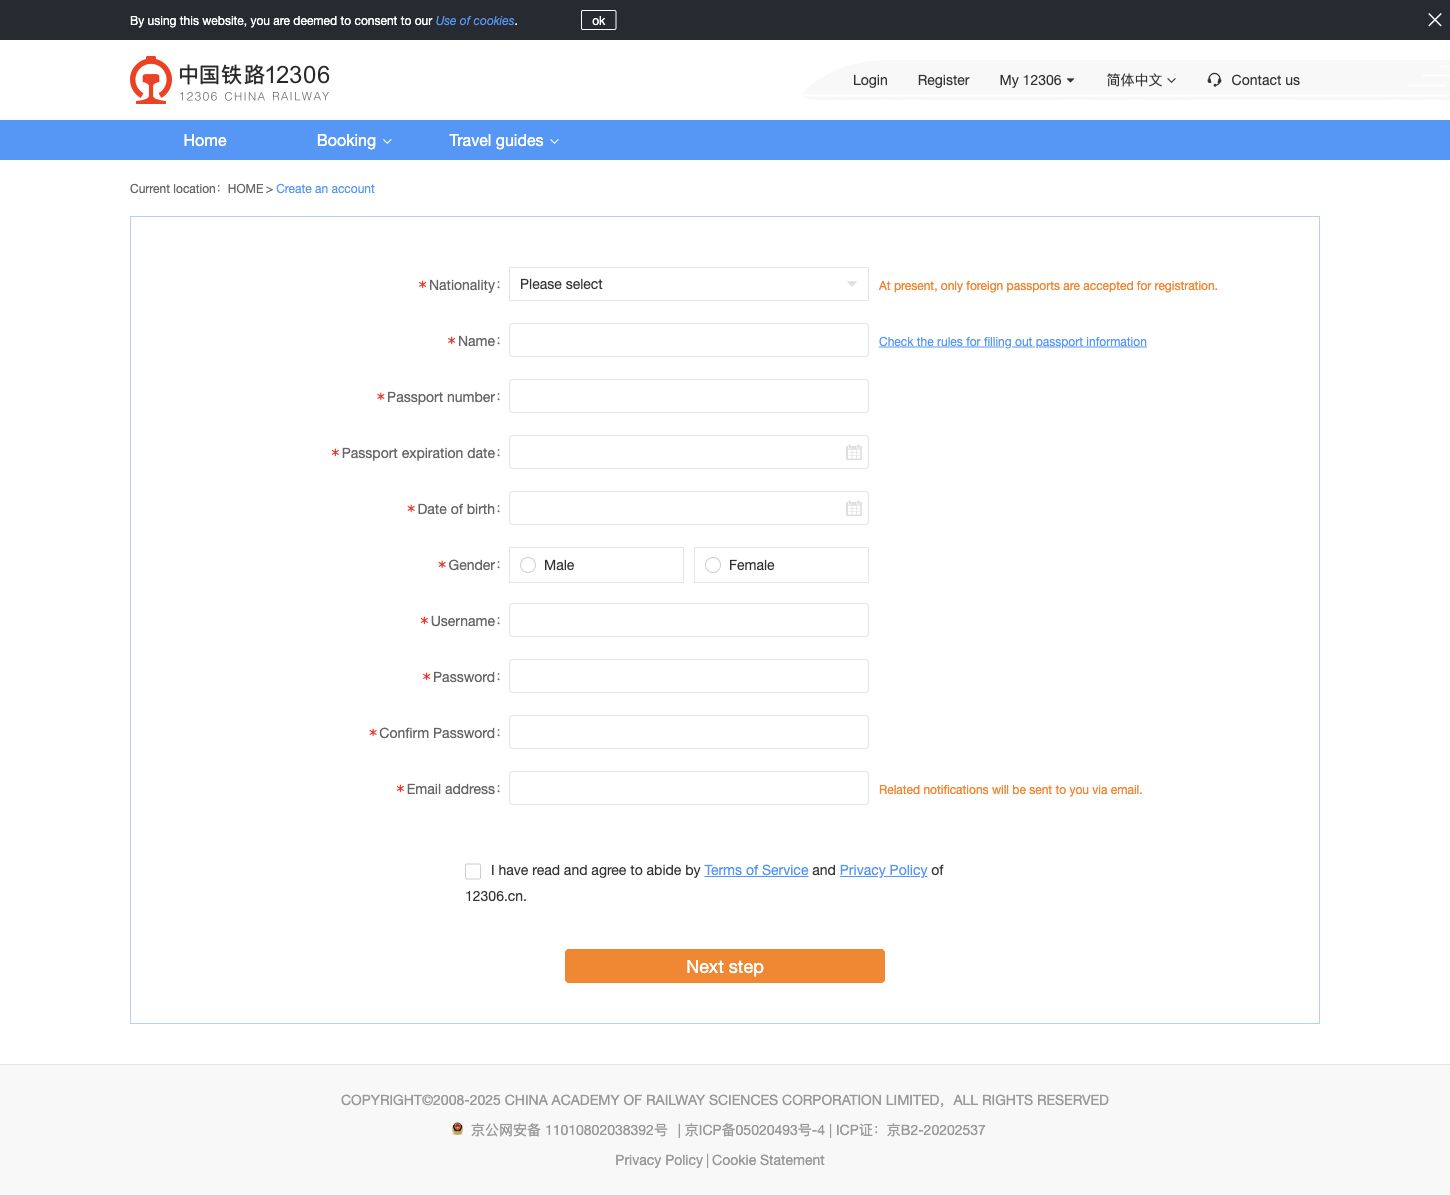The height and width of the screenshot is (1195, 1450).
Task: Focus the Date of birth field
Action: tap(689, 508)
